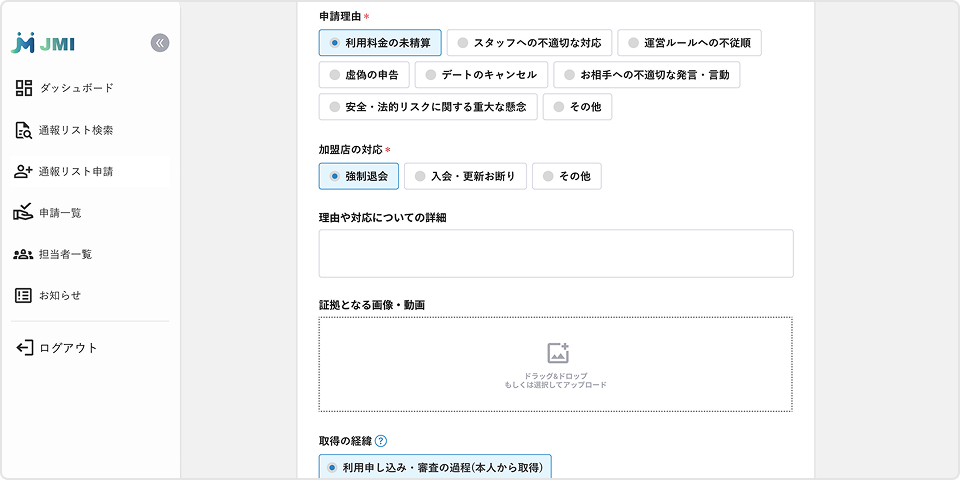Click the ログアウト exit arrow icon
Screen dimensions: 960x480
[x=24, y=348]
